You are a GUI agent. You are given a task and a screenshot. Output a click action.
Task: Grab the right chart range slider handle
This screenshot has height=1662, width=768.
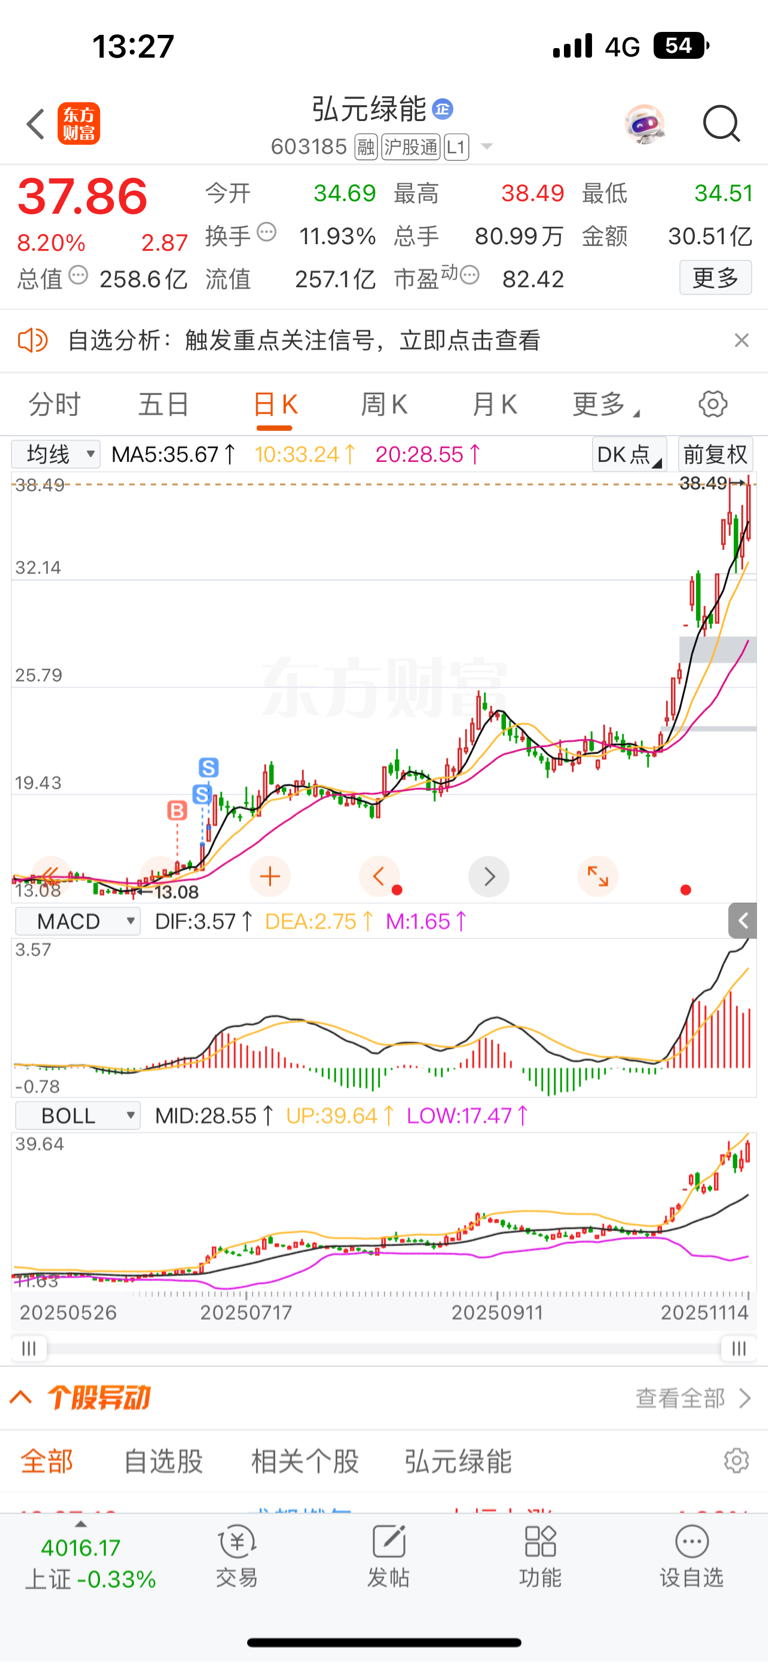(738, 1348)
